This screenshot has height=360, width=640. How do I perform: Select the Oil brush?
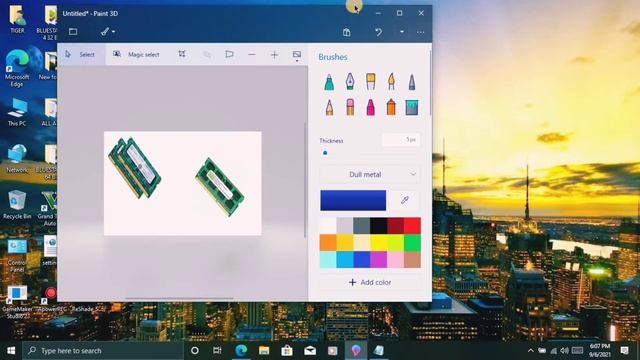coord(370,82)
